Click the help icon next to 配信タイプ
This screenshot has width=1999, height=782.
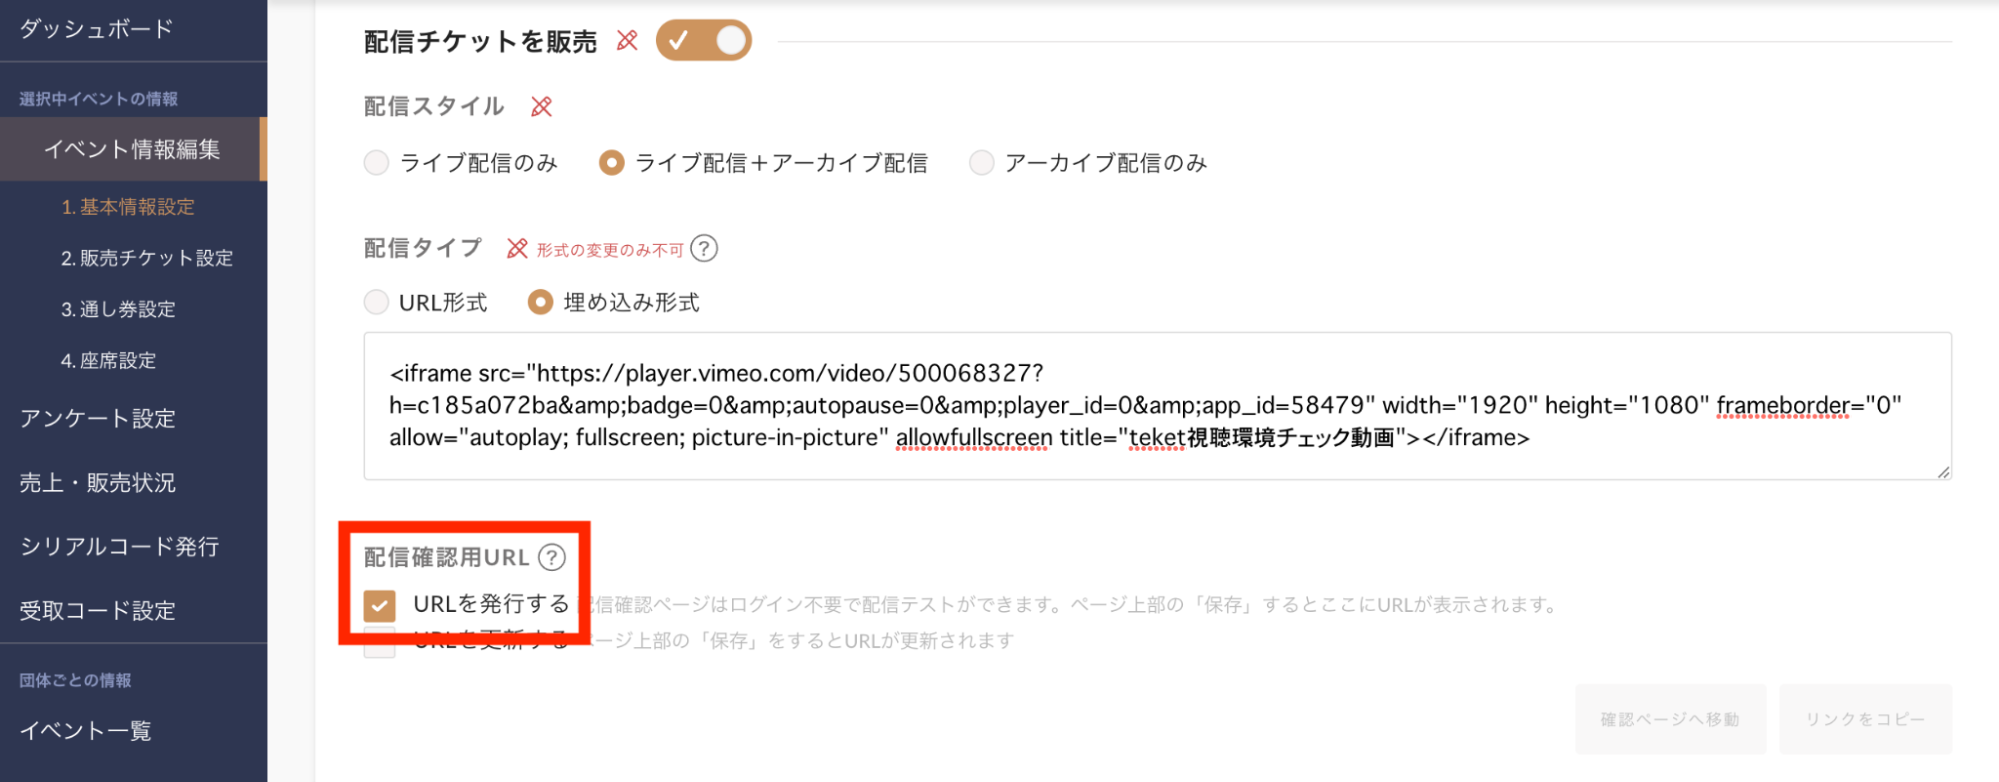point(704,248)
